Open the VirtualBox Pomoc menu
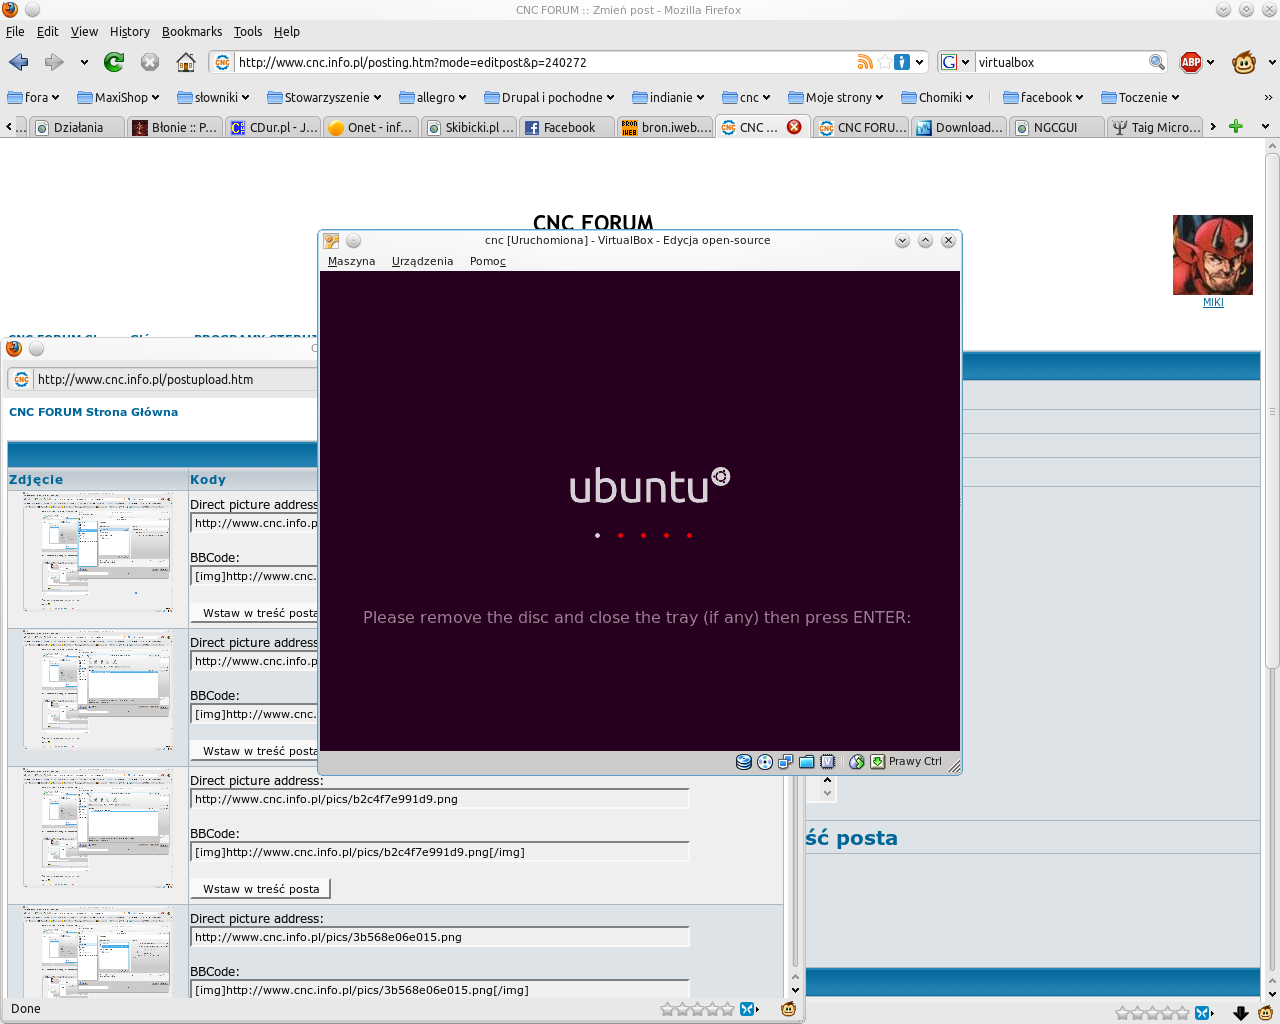This screenshot has height=1024, width=1280. (x=488, y=261)
